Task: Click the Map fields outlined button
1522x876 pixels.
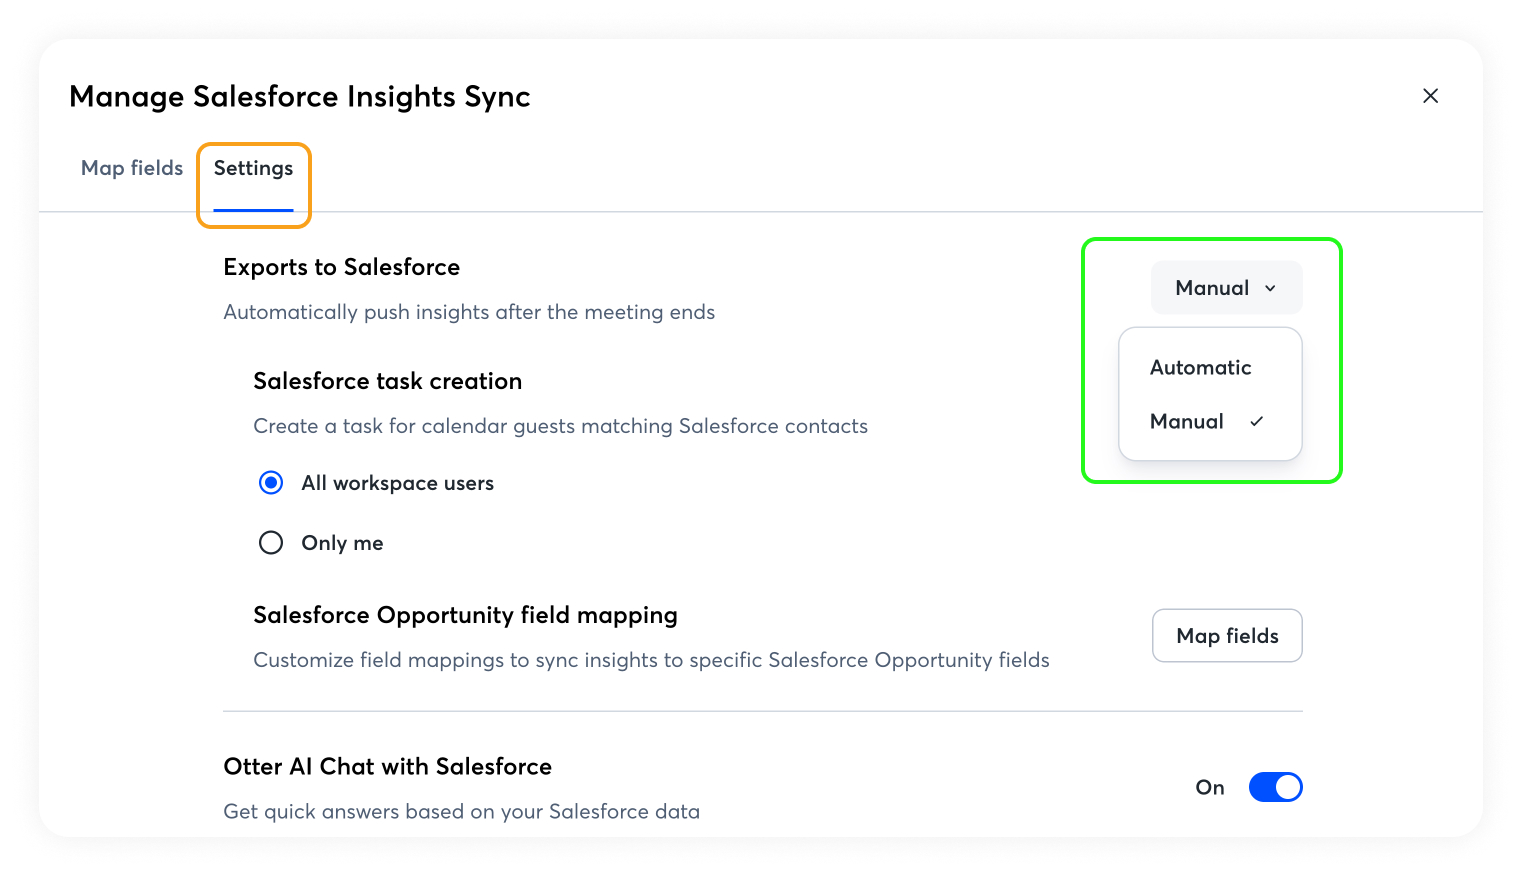Action: (1227, 636)
